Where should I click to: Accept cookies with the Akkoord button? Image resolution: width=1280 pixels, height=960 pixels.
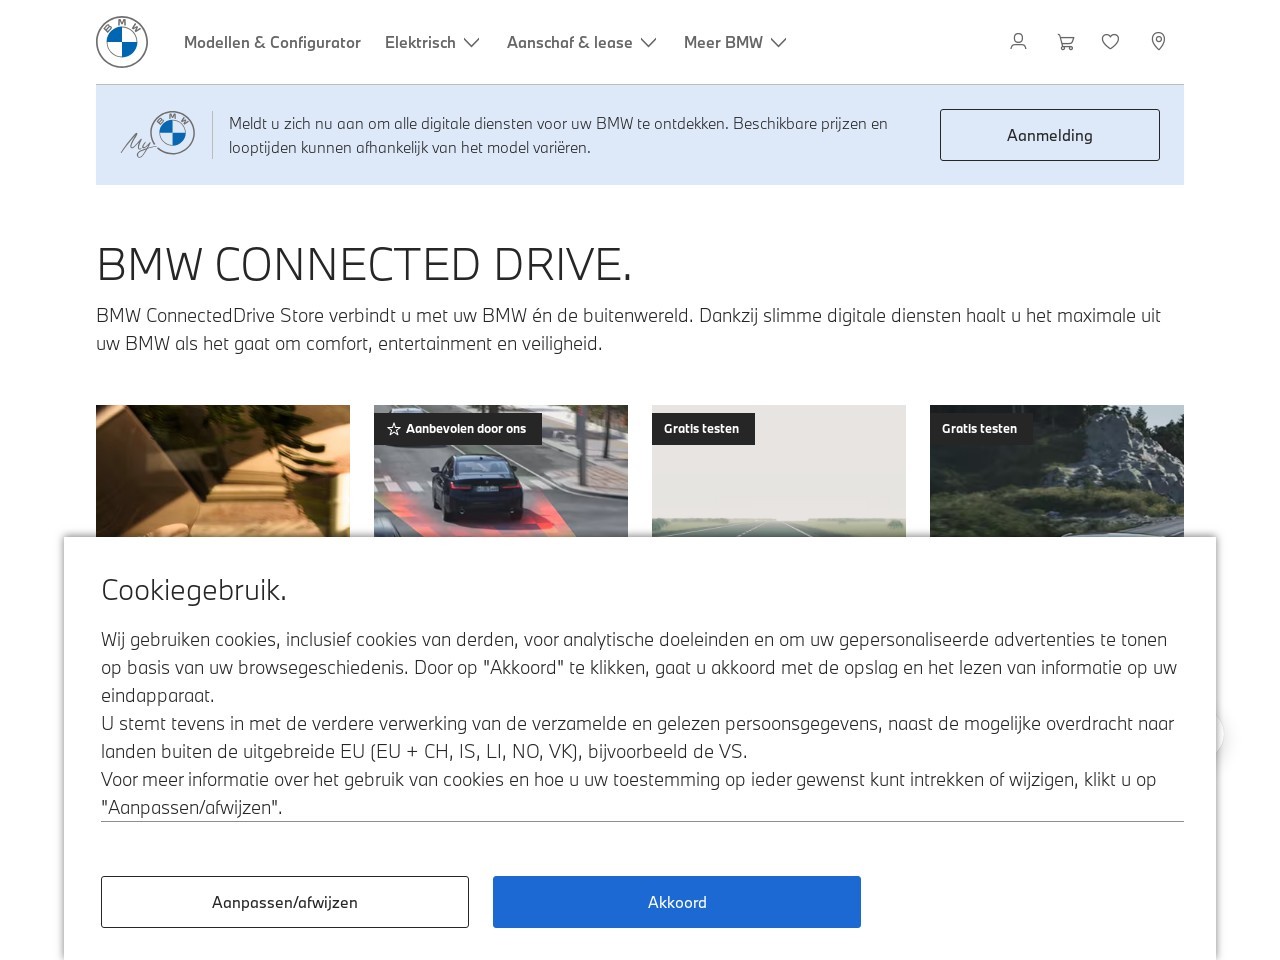point(677,902)
